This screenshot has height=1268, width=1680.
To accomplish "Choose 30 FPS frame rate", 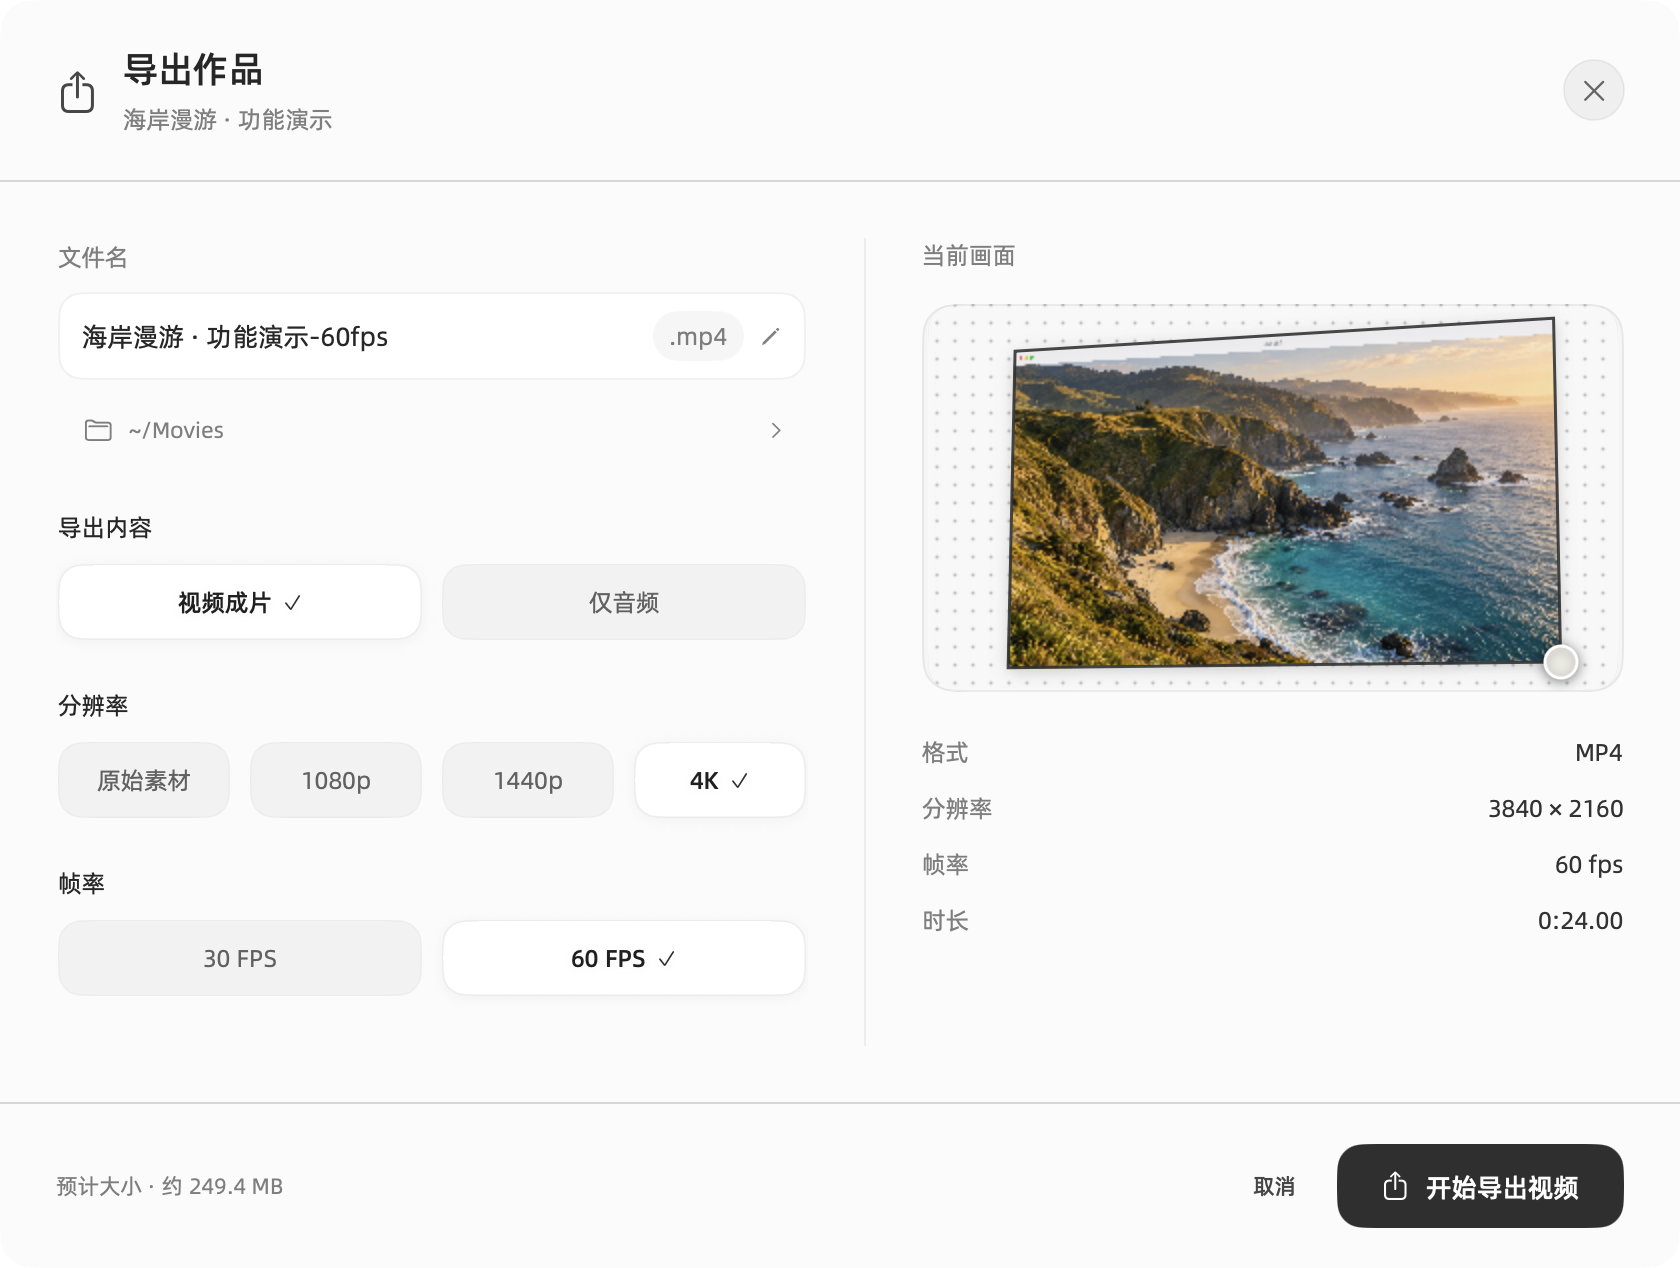I will (240, 958).
